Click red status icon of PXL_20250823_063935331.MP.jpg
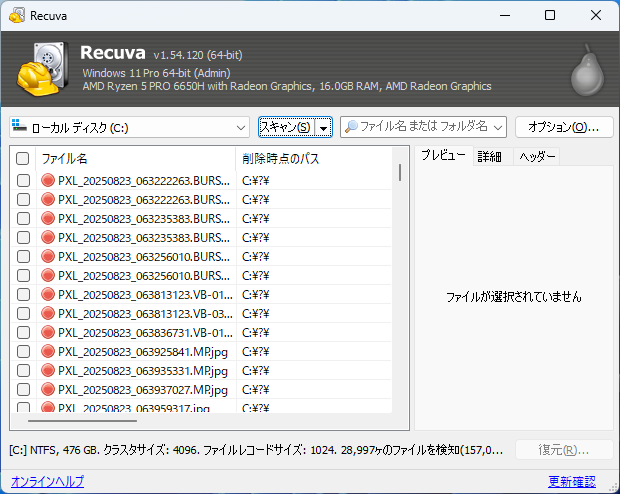This screenshot has width=620, height=494. [x=48, y=370]
